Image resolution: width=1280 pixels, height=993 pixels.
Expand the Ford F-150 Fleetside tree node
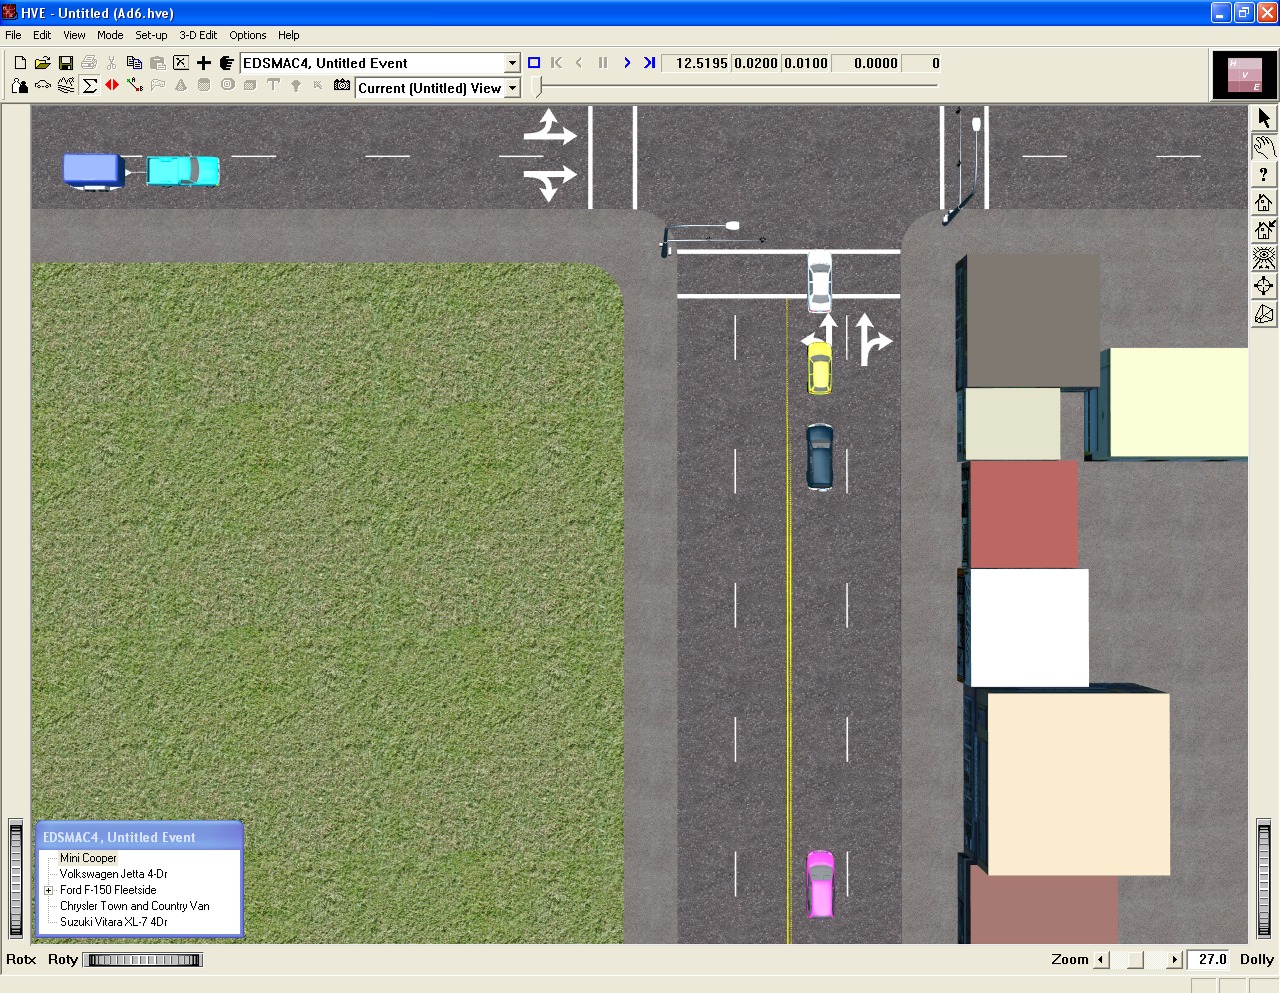pos(48,890)
